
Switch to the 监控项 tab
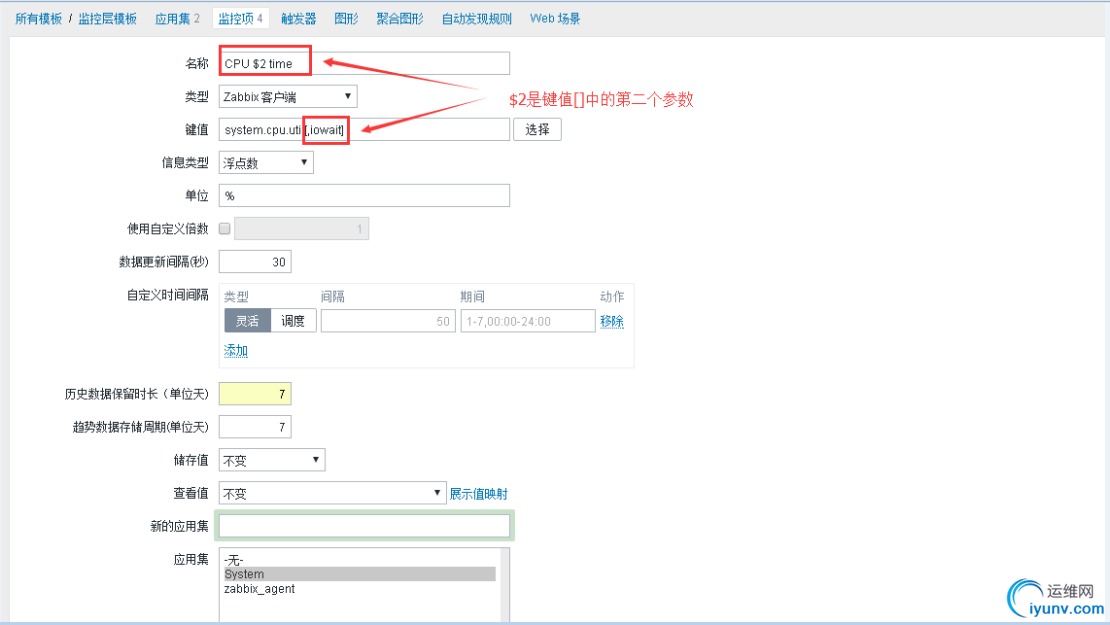[x=241, y=18]
